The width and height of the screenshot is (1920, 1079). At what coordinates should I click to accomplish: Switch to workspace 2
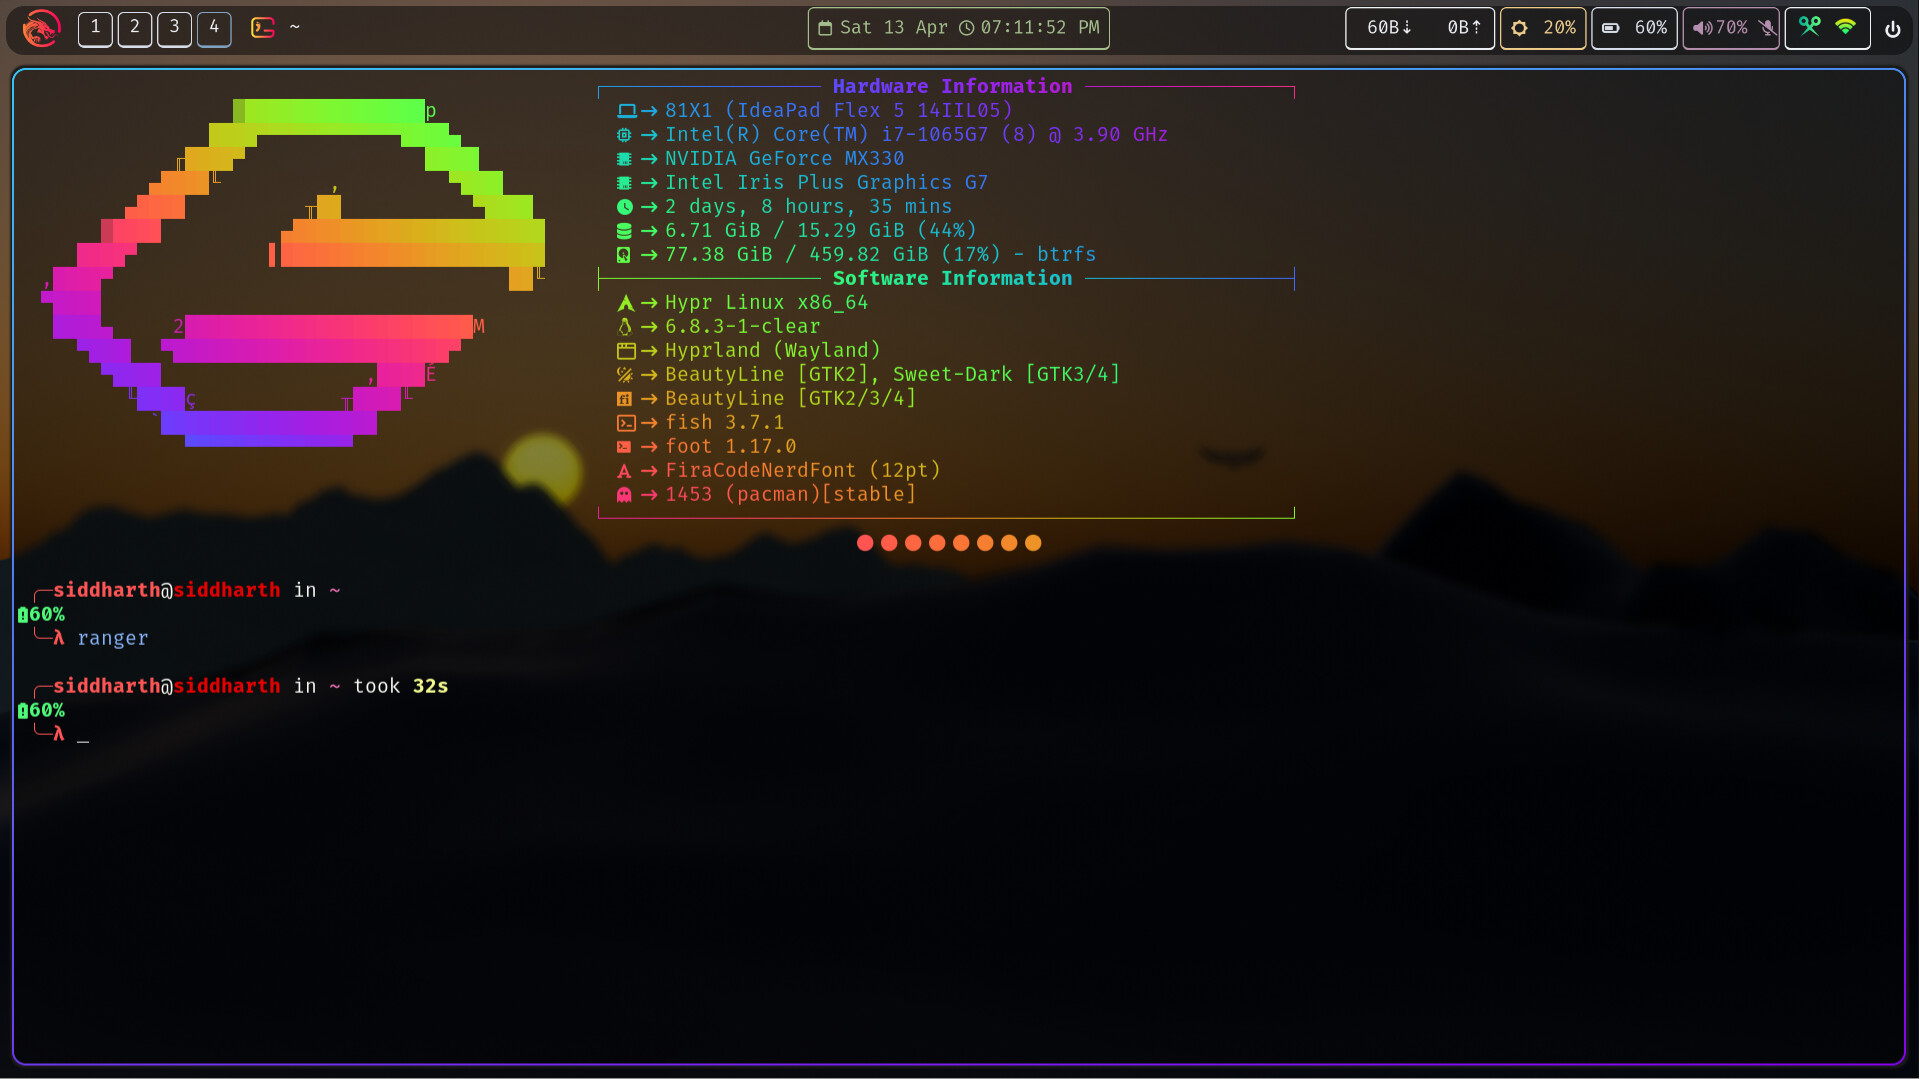[x=135, y=28]
